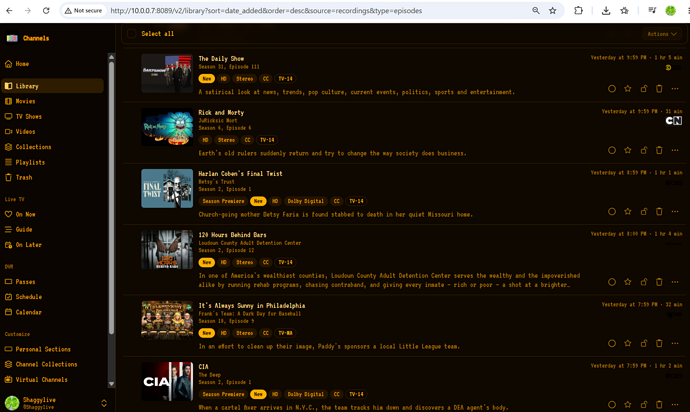Open browser downloads icon
Screen dimensions: 690x412
(x=606, y=11)
